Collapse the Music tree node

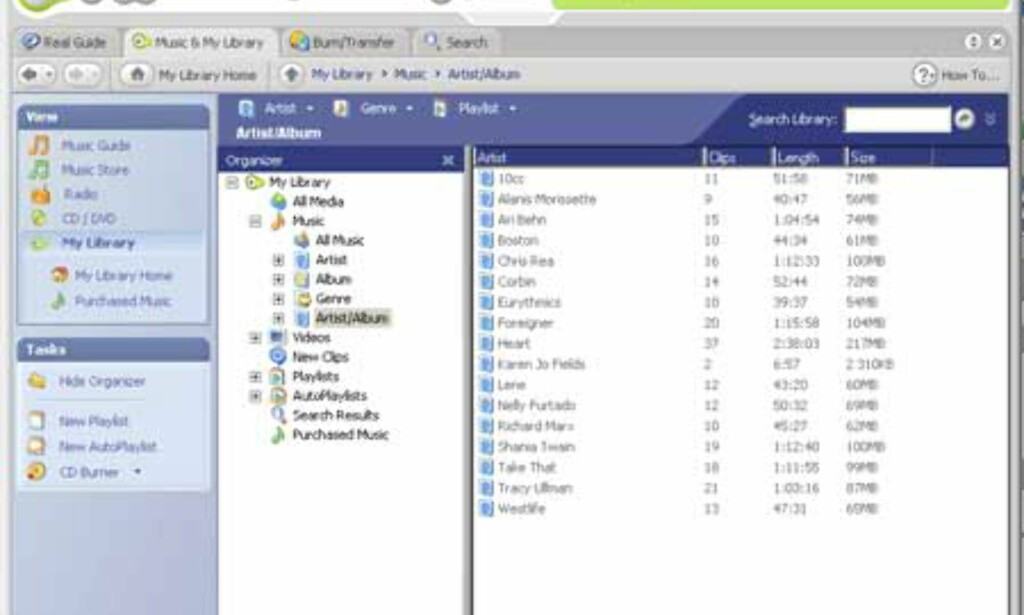[255, 221]
